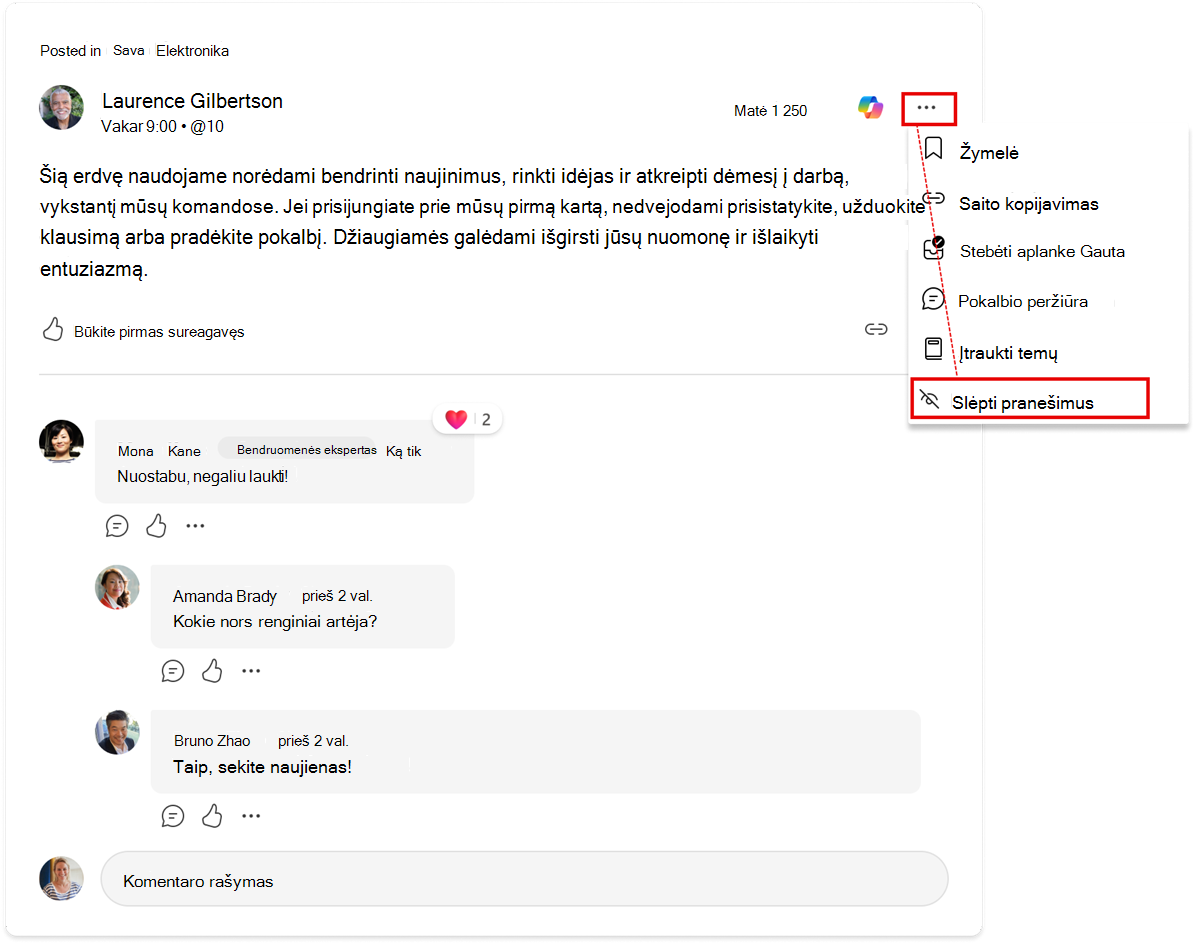Reply icon under Amanda Brady's comment

(173, 671)
